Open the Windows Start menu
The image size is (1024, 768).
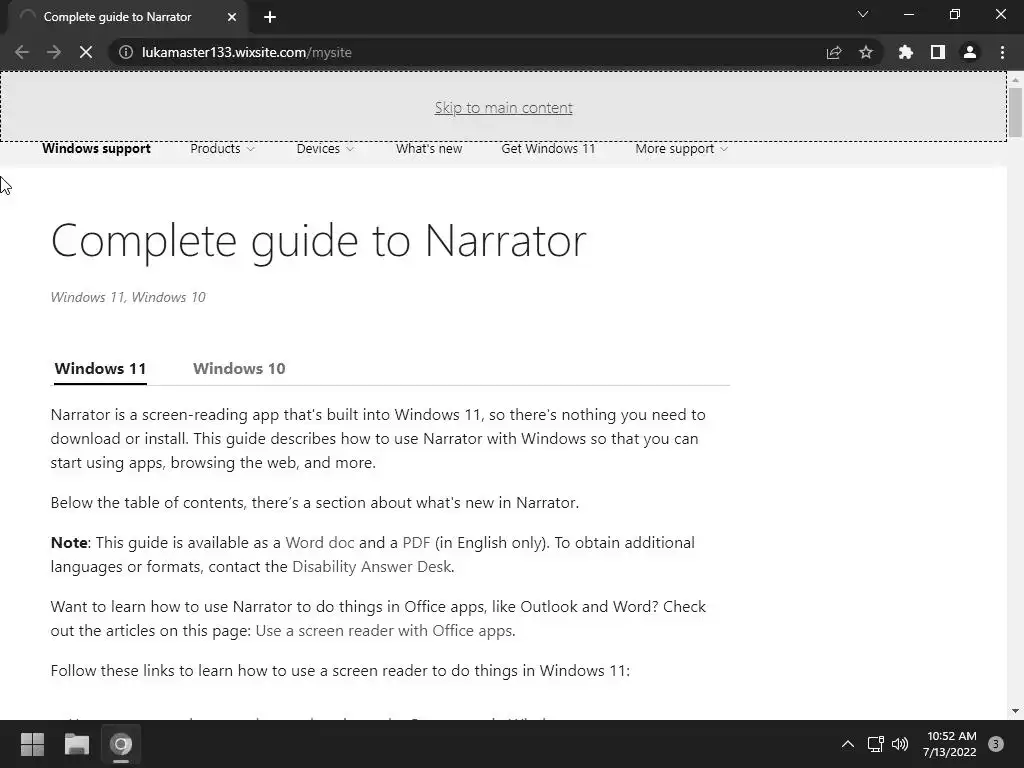(32, 744)
